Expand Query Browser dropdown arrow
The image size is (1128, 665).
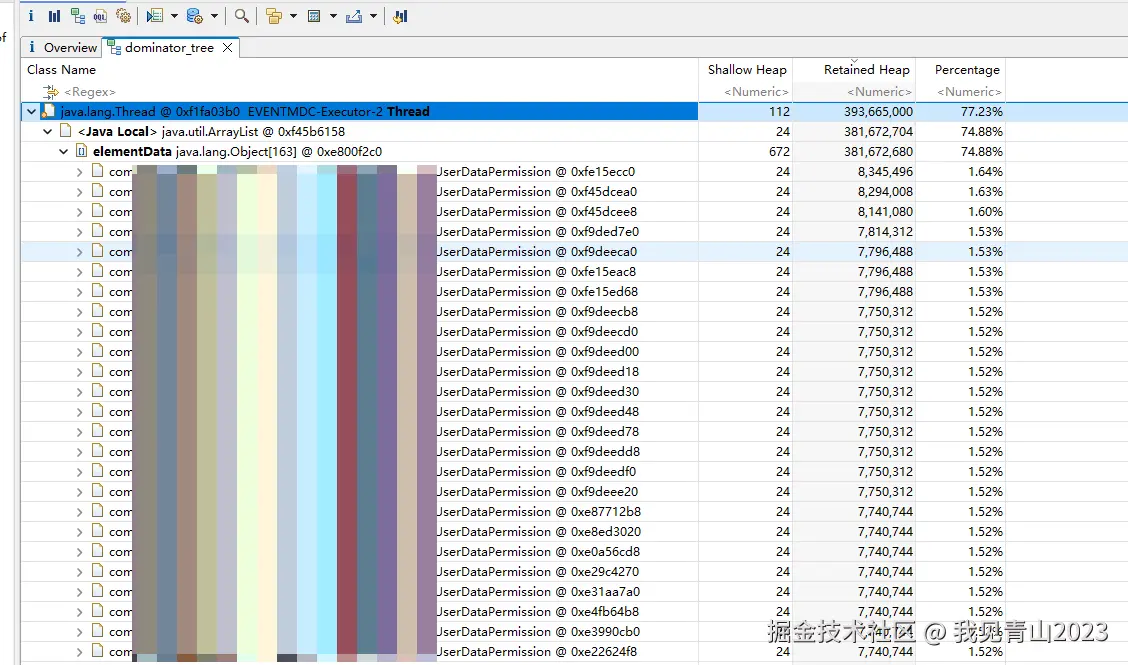point(214,16)
